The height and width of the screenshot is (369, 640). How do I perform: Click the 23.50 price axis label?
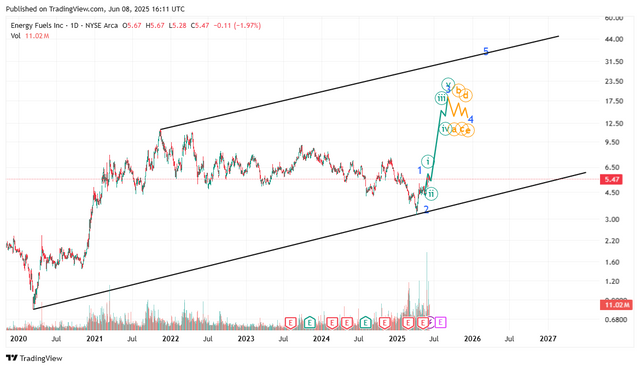tap(614, 82)
